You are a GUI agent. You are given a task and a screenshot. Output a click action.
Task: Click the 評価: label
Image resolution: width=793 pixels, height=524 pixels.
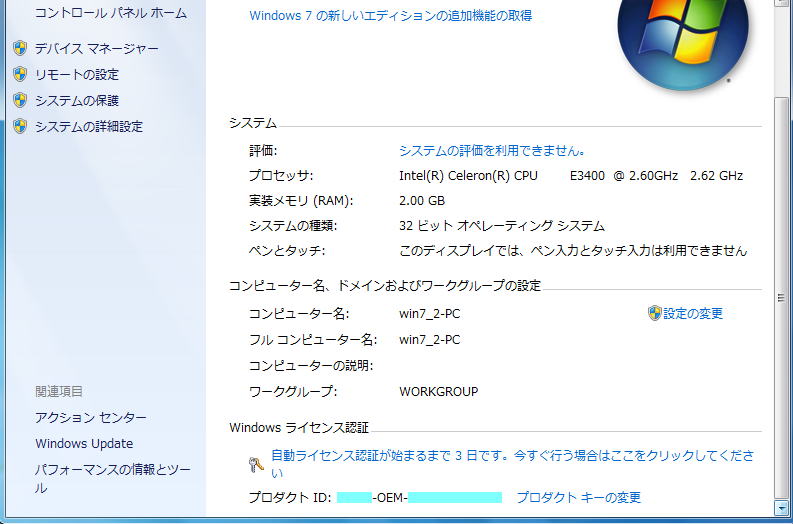point(263,150)
